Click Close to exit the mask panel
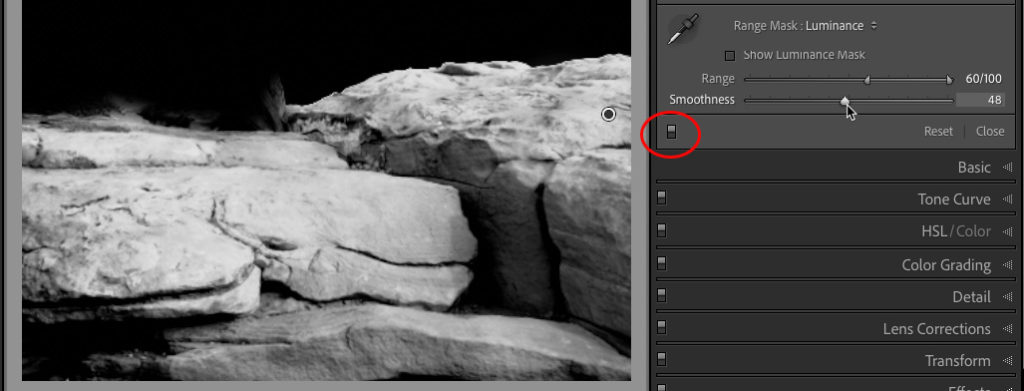This screenshot has height=391, width=1024. 990,131
